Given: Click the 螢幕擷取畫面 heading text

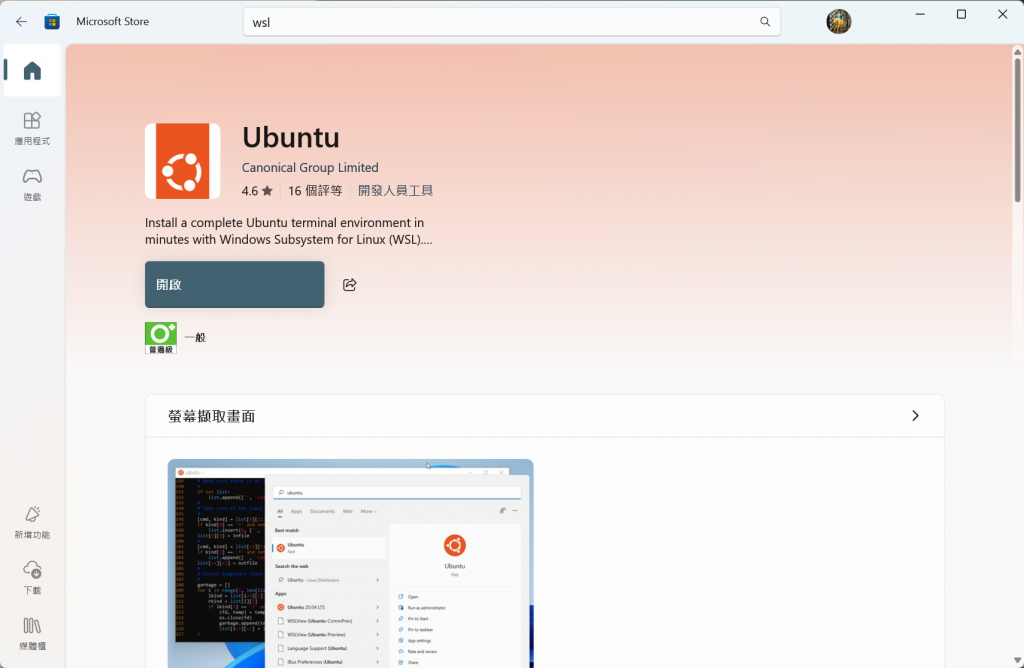Looking at the screenshot, I should pos(212,416).
